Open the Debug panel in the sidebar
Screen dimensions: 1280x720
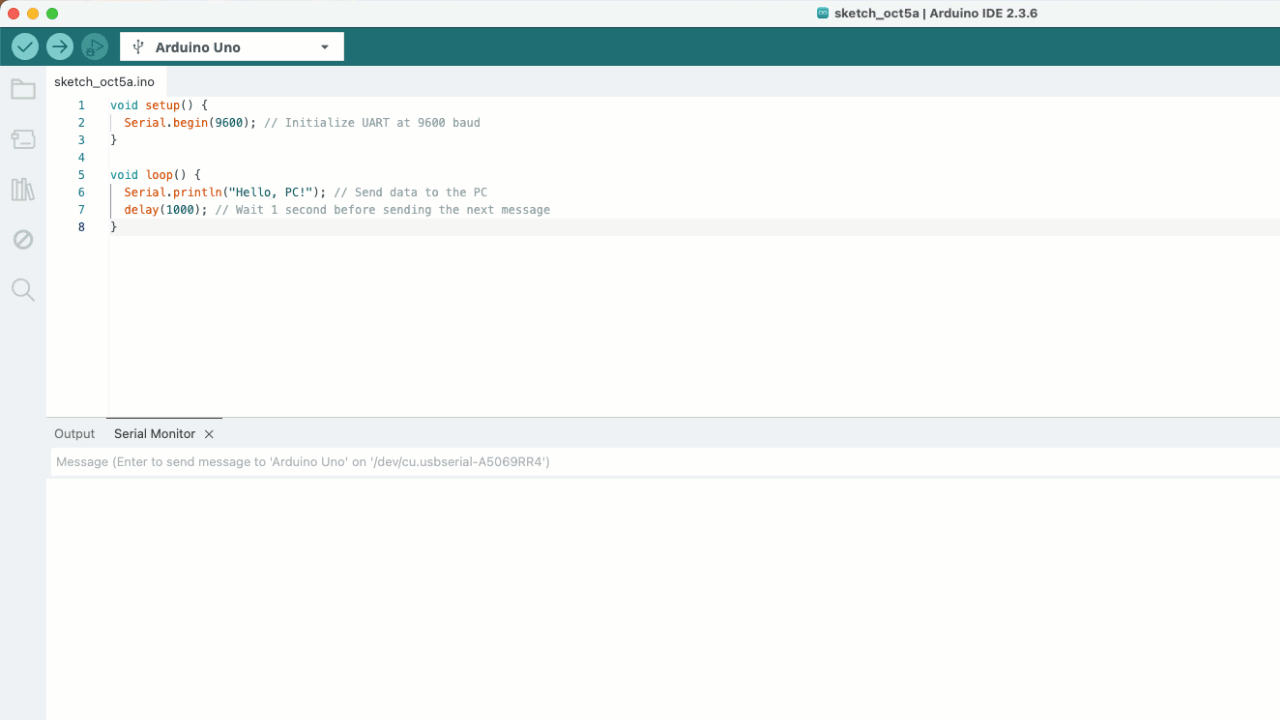(23, 240)
